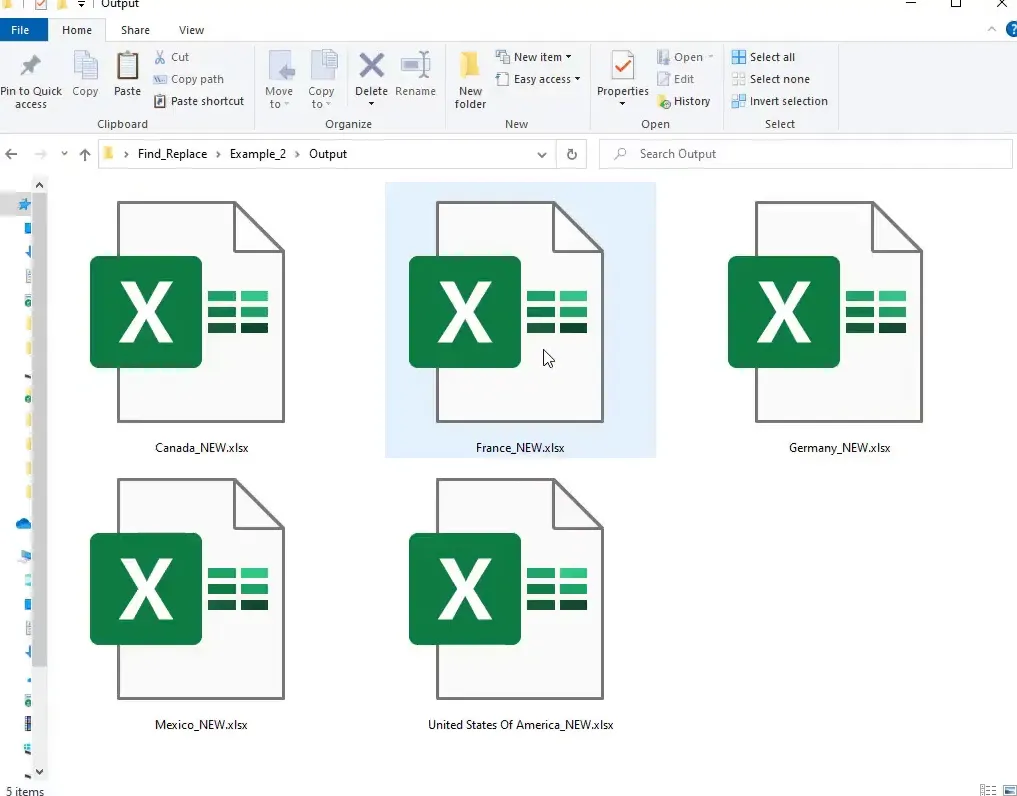Show the recent locations dropdown
Viewport: 1017px width, 796px height.
[x=64, y=154]
